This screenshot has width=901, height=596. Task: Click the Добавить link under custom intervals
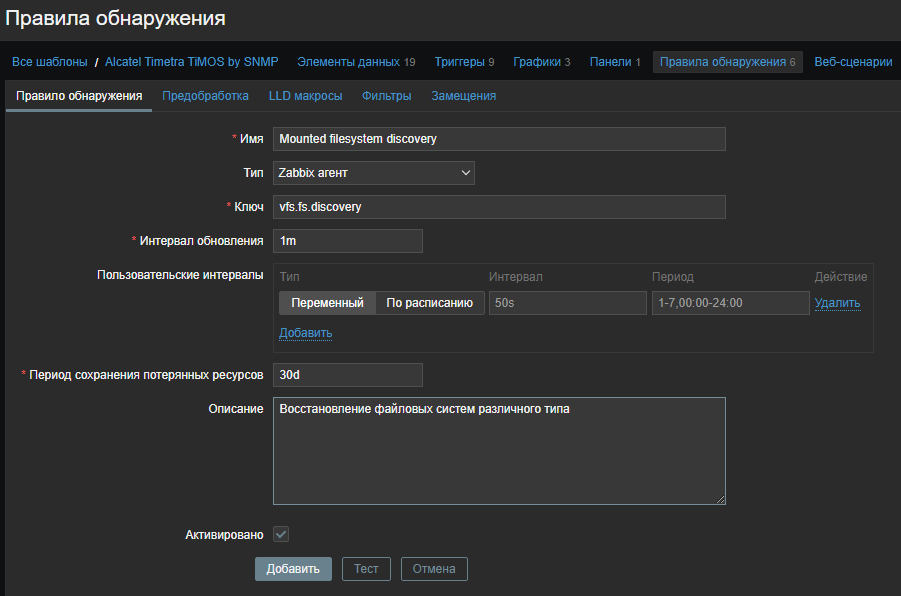[305, 333]
